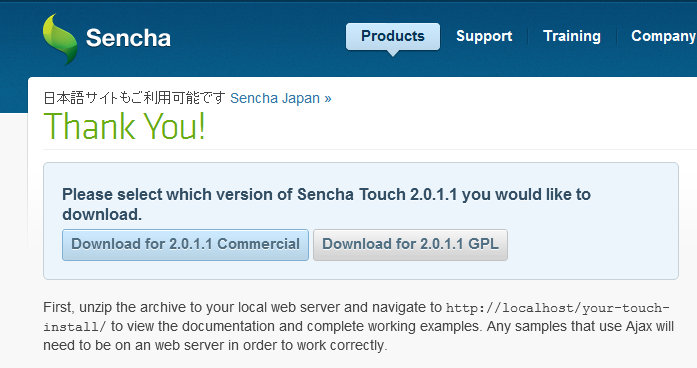Viewport: 697px width, 368px height.
Task: Open the Support navigation item
Action: [x=484, y=36]
